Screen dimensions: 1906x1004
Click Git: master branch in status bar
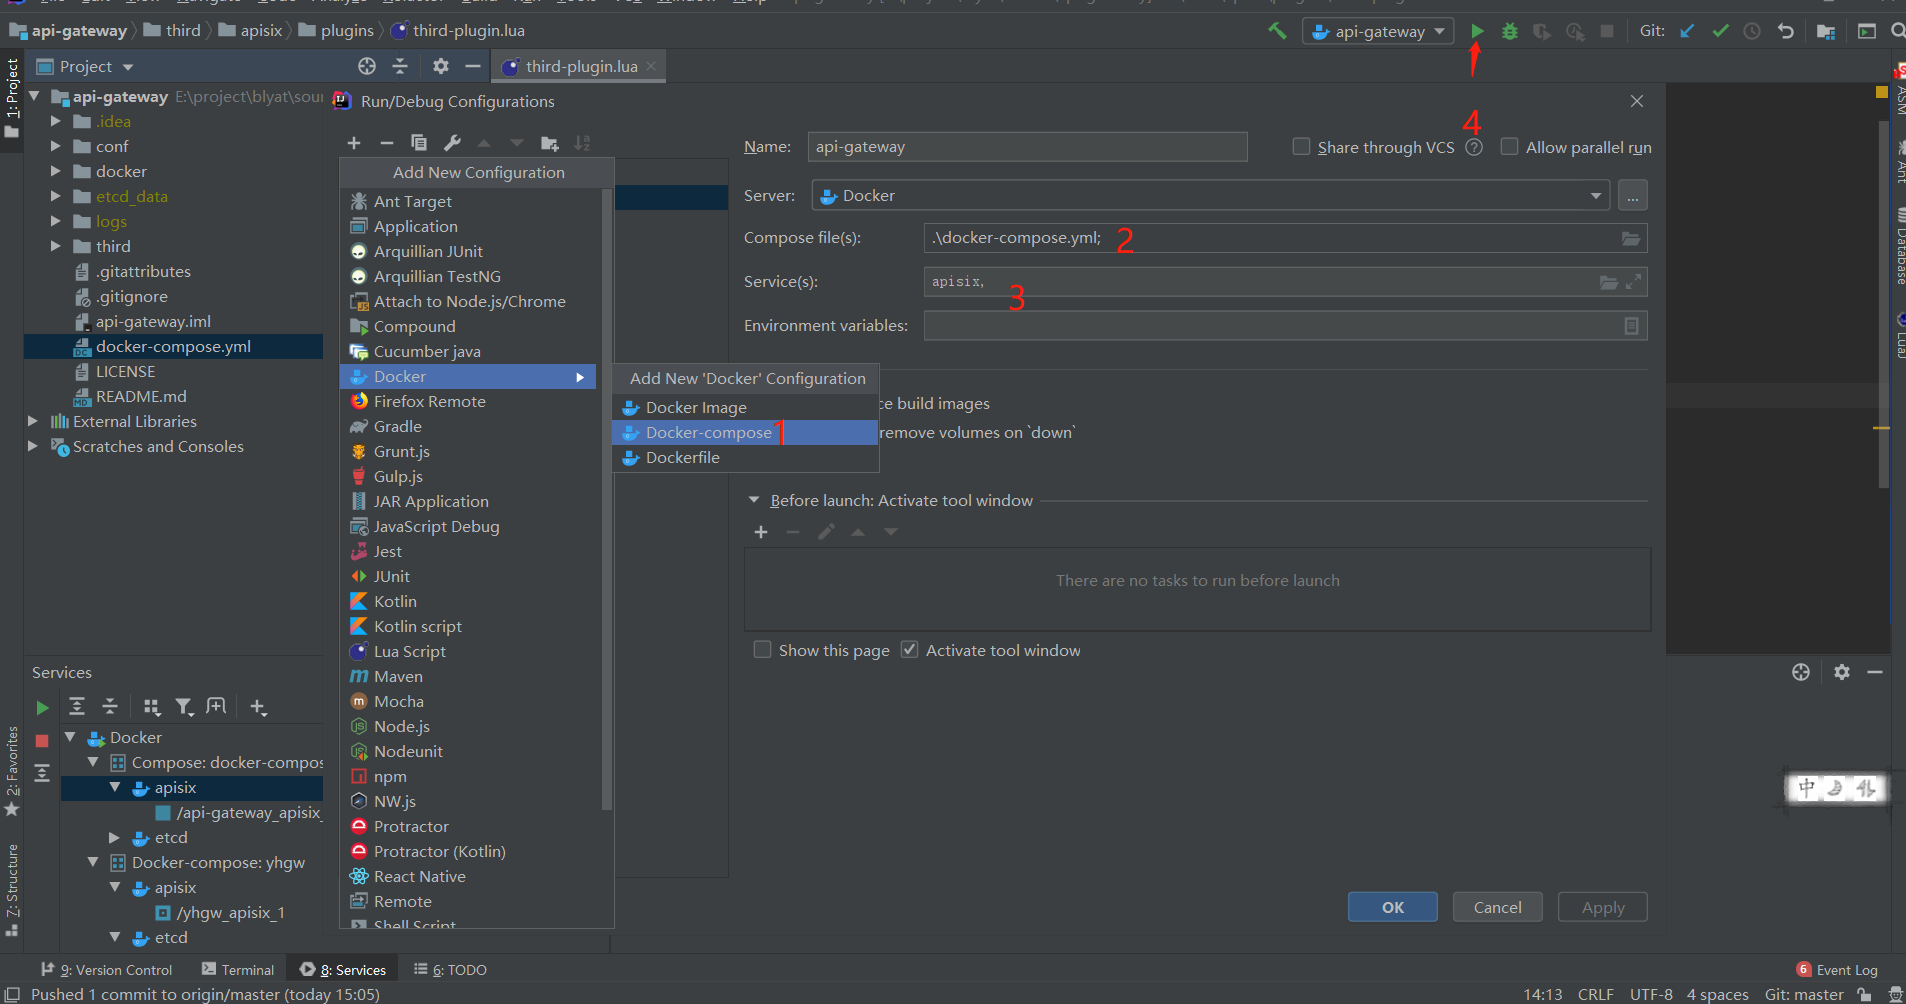tap(1804, 994)
